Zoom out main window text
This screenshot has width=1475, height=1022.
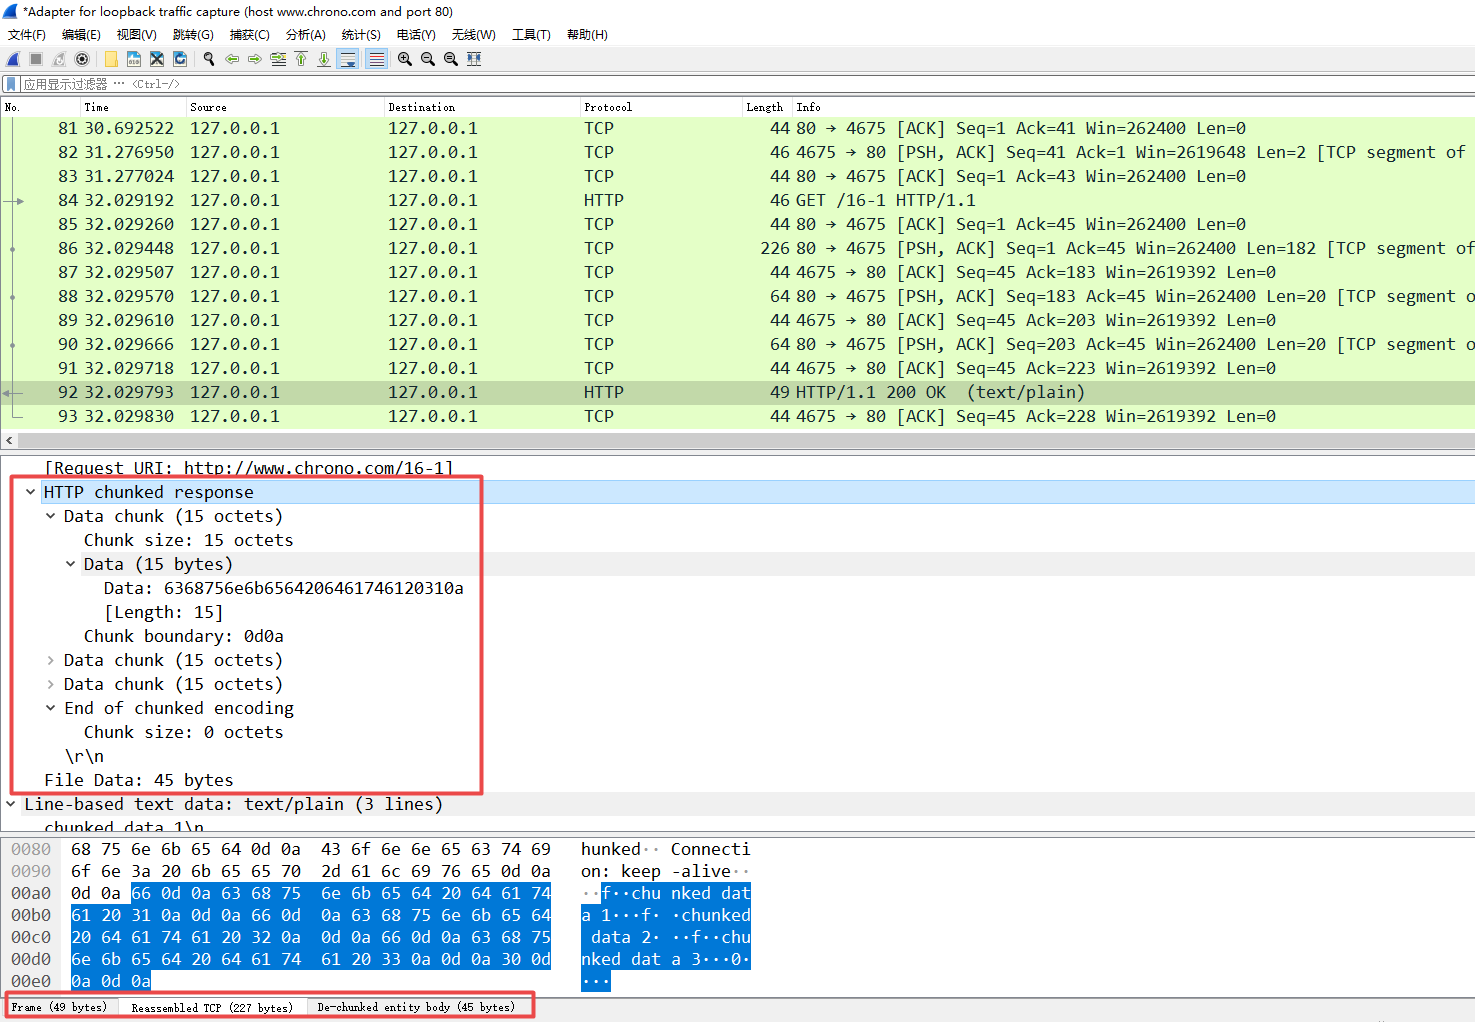click(x=428, y=59)
